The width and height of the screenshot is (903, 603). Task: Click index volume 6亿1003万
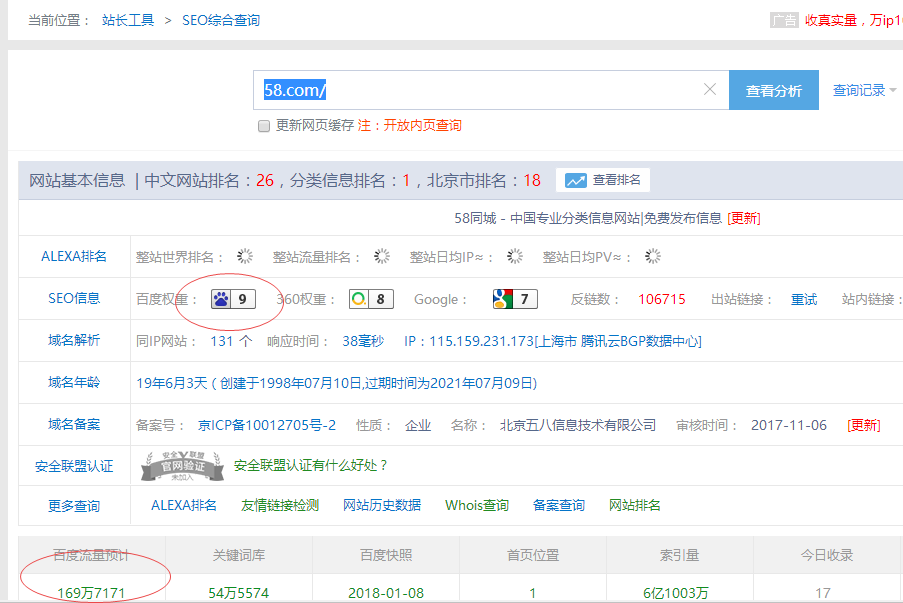676,593
